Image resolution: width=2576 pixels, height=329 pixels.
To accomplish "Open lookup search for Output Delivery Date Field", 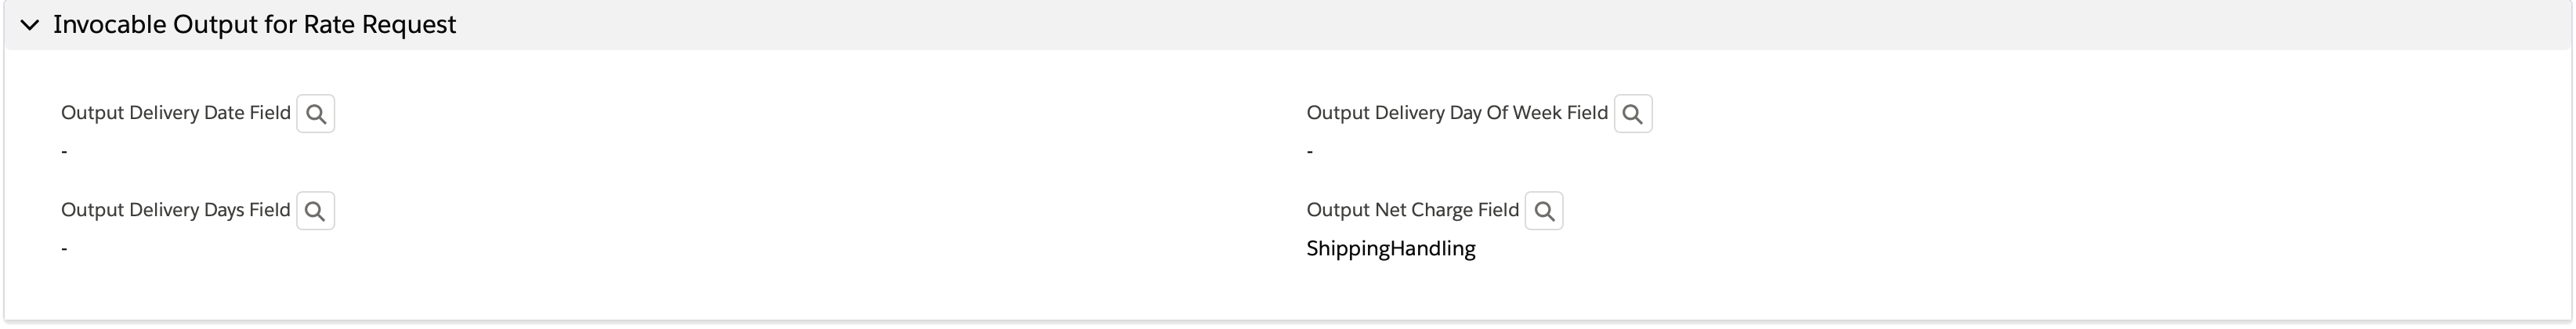I will 315,114.
